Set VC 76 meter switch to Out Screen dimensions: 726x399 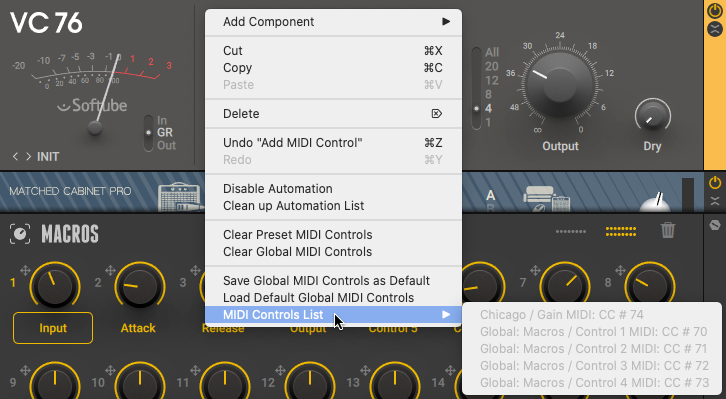(x=166, y=145)
